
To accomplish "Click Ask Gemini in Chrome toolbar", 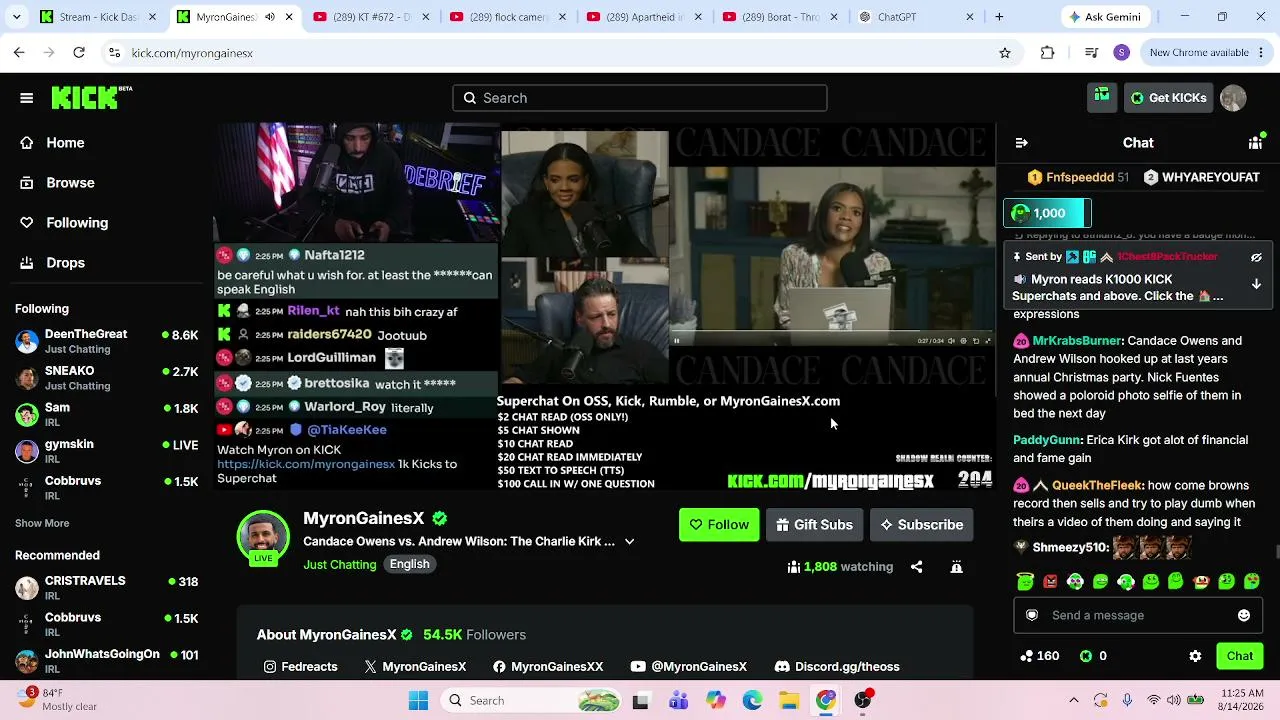I will click(1105, 17).
